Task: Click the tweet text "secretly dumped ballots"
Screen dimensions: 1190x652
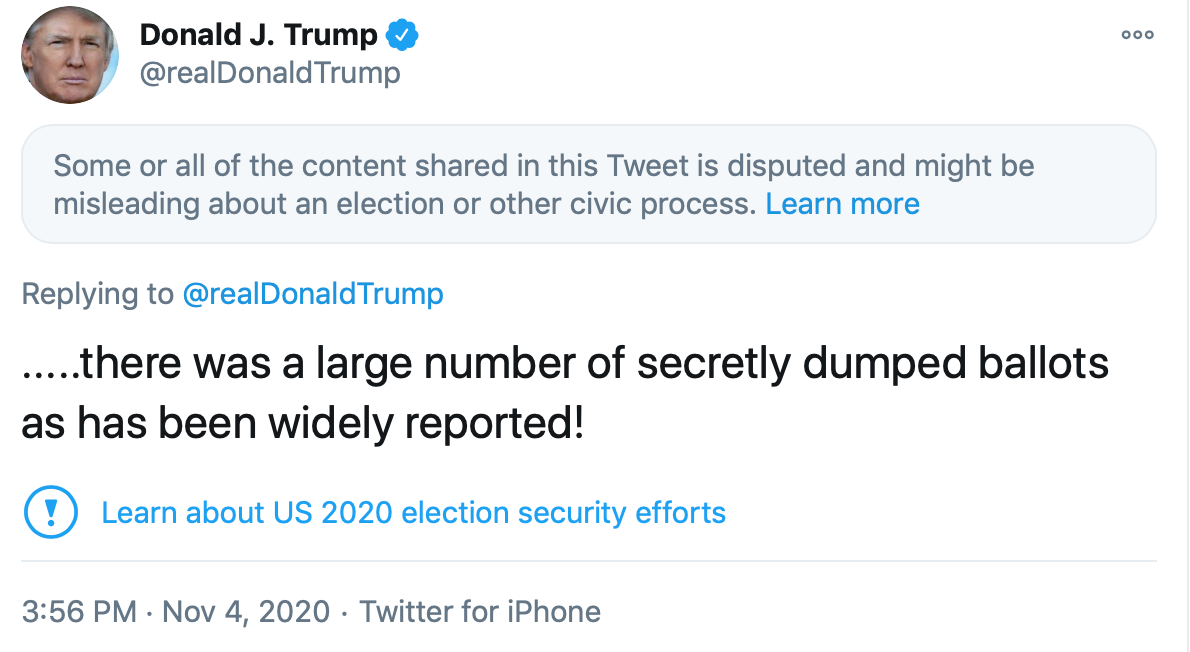Action: (x=872, y=364)
